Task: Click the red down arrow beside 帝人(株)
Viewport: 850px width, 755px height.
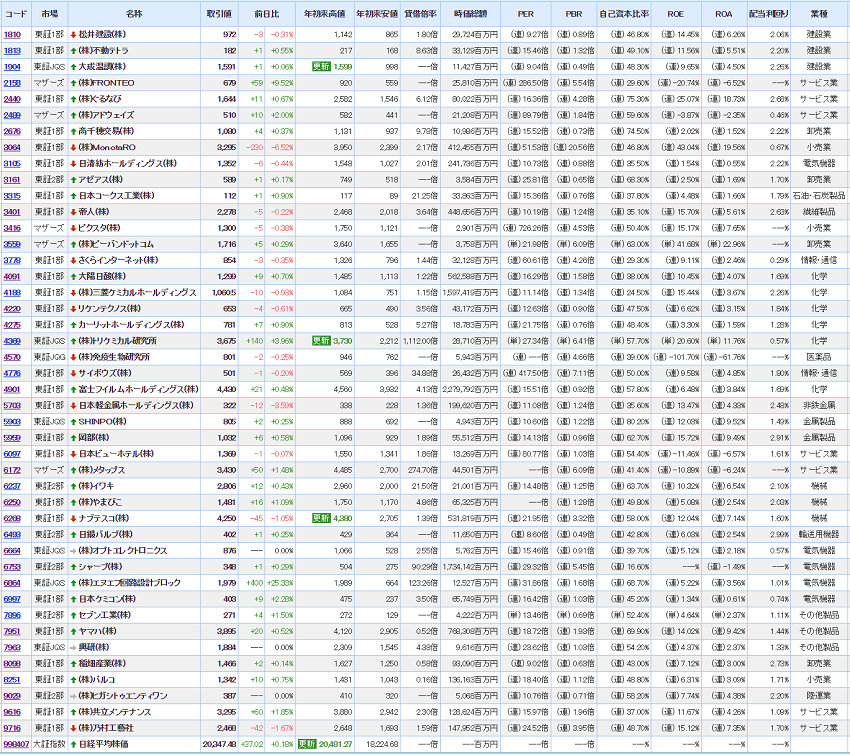Action: 73,212
